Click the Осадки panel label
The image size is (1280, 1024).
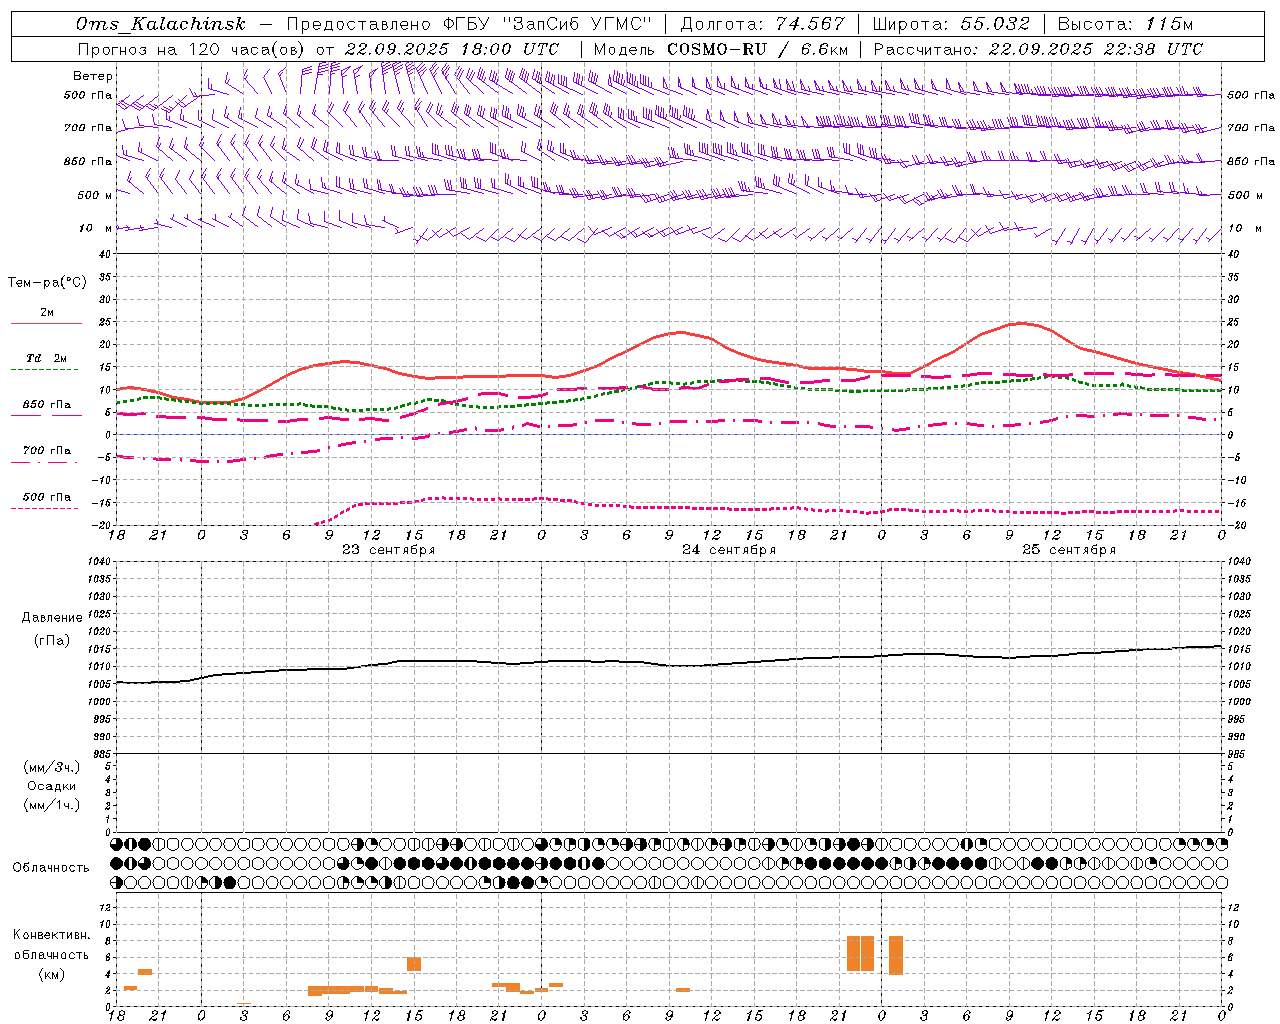coord(52,786)
